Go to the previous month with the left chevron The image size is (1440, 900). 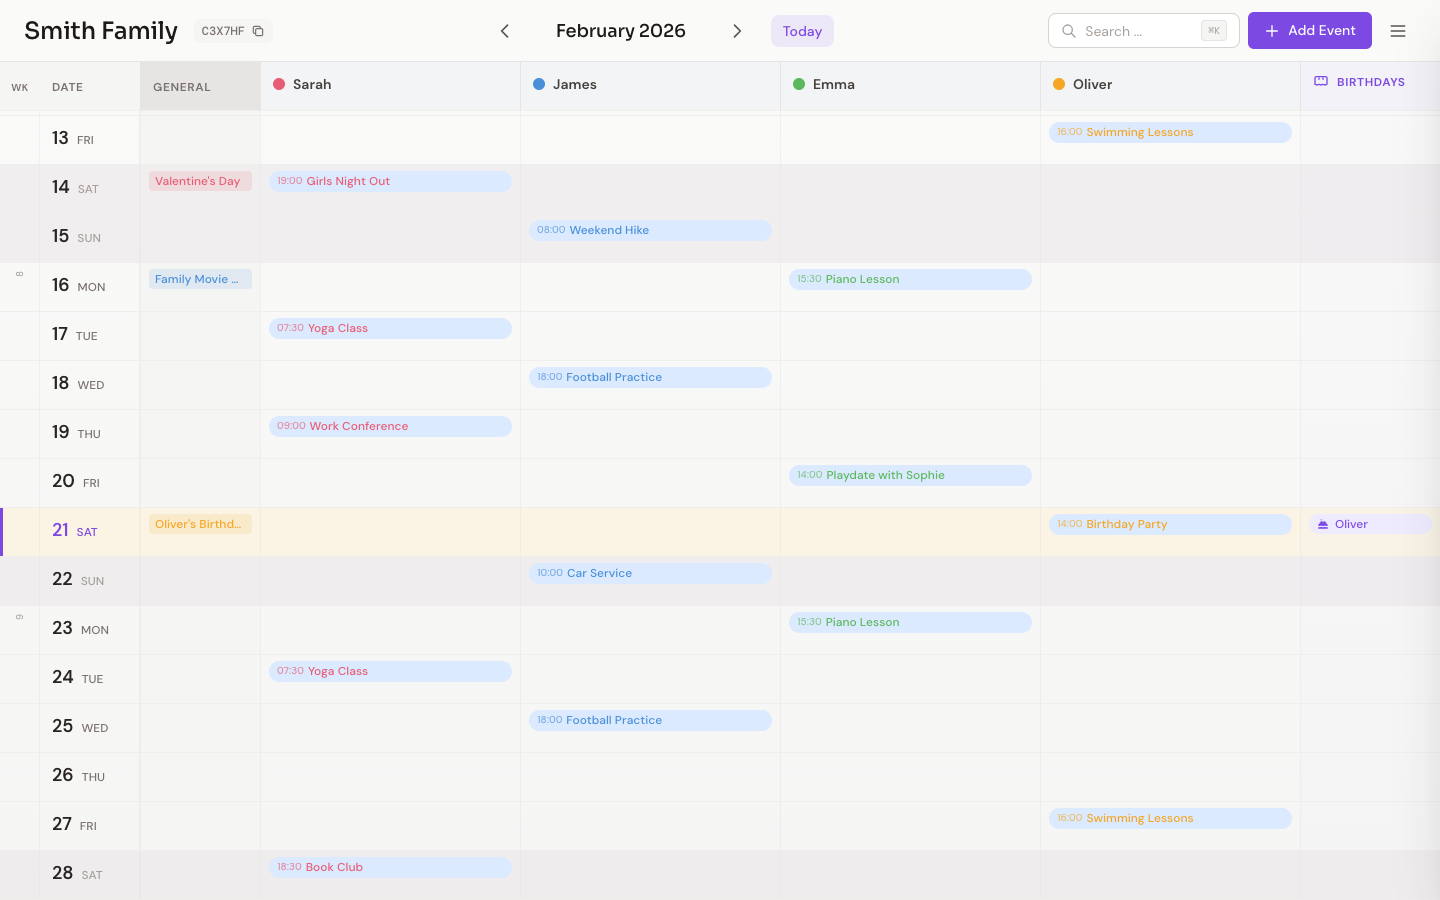[505, 31]
